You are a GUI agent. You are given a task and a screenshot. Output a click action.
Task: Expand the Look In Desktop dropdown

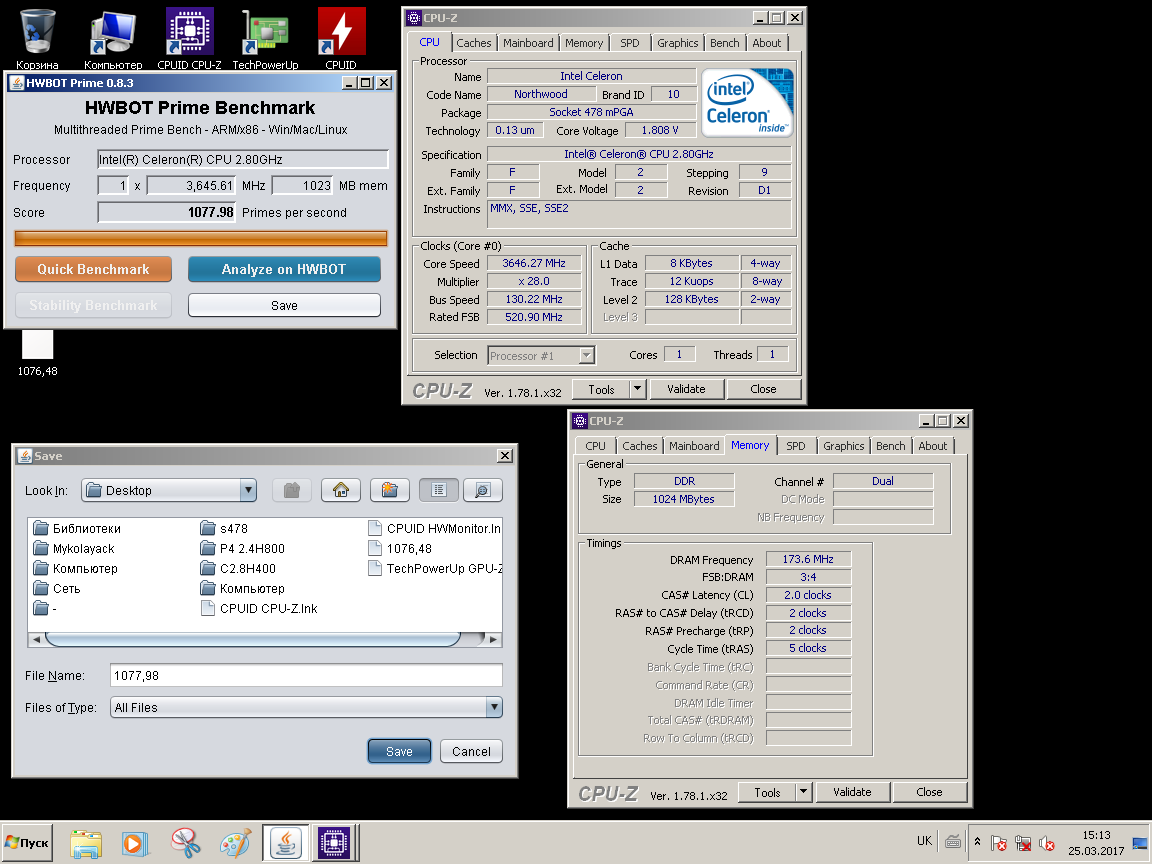click(x=248, y=490)
